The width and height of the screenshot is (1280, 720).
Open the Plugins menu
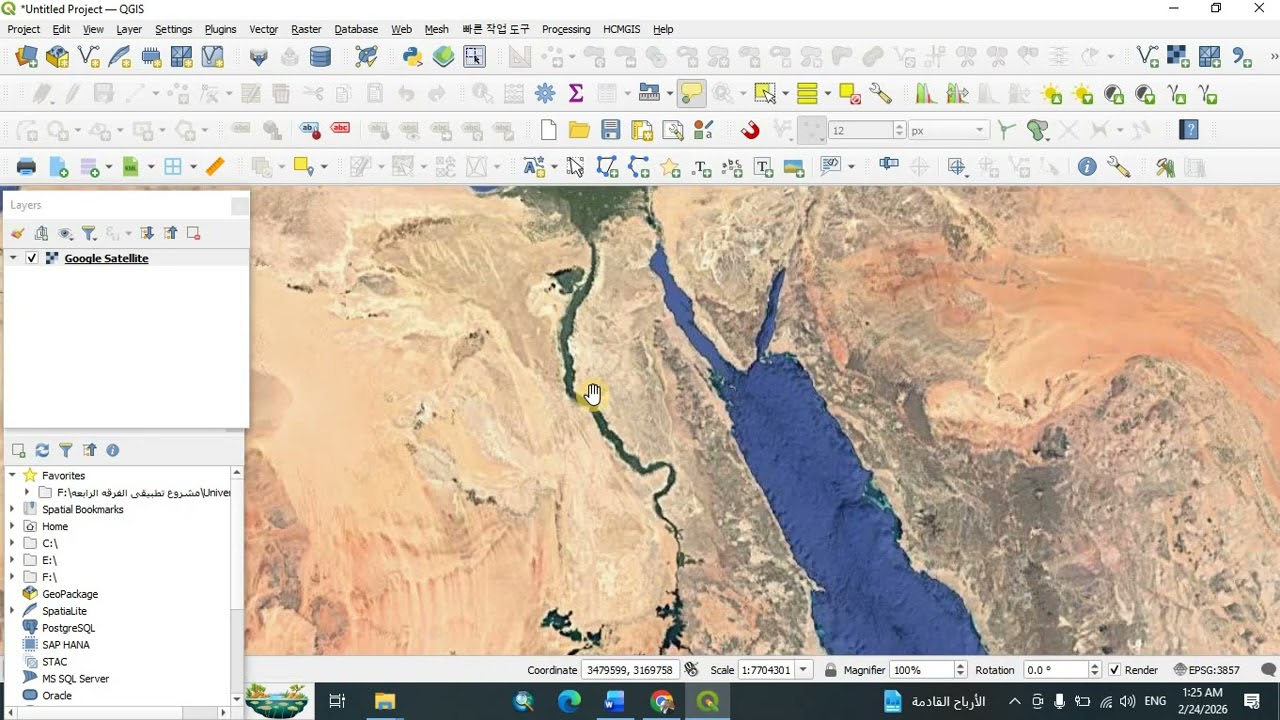(220, 29)
